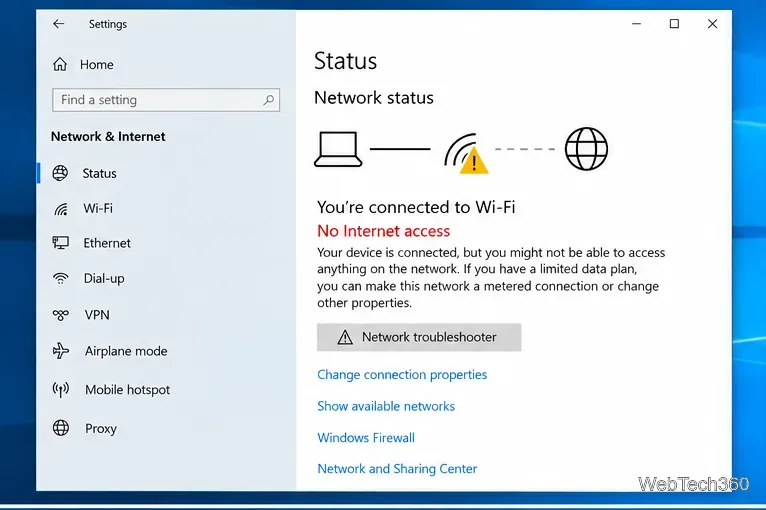Open the VPN settings page
Viewport: 766px width, 510px height.
click(97, 315)
